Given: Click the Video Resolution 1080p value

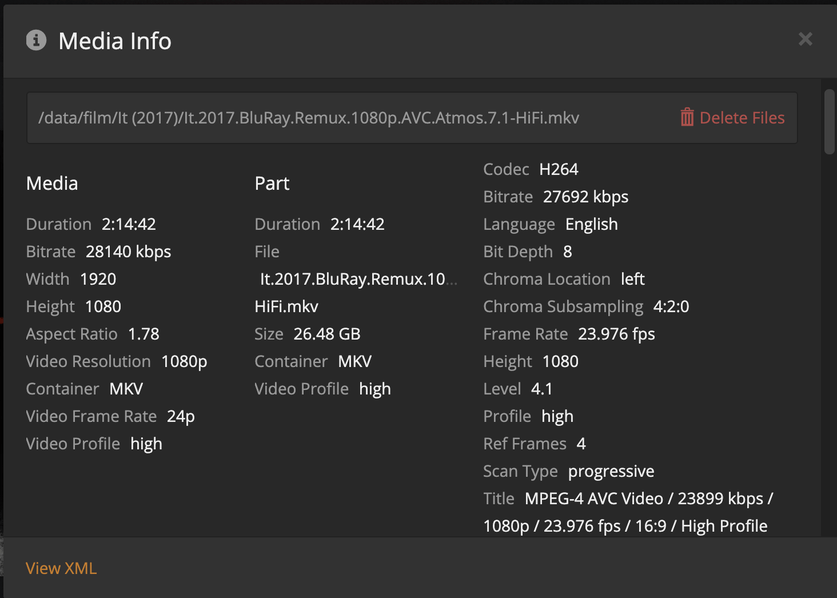Looking at the screenshot, I should pyautogui.click(x=184, y=361).
